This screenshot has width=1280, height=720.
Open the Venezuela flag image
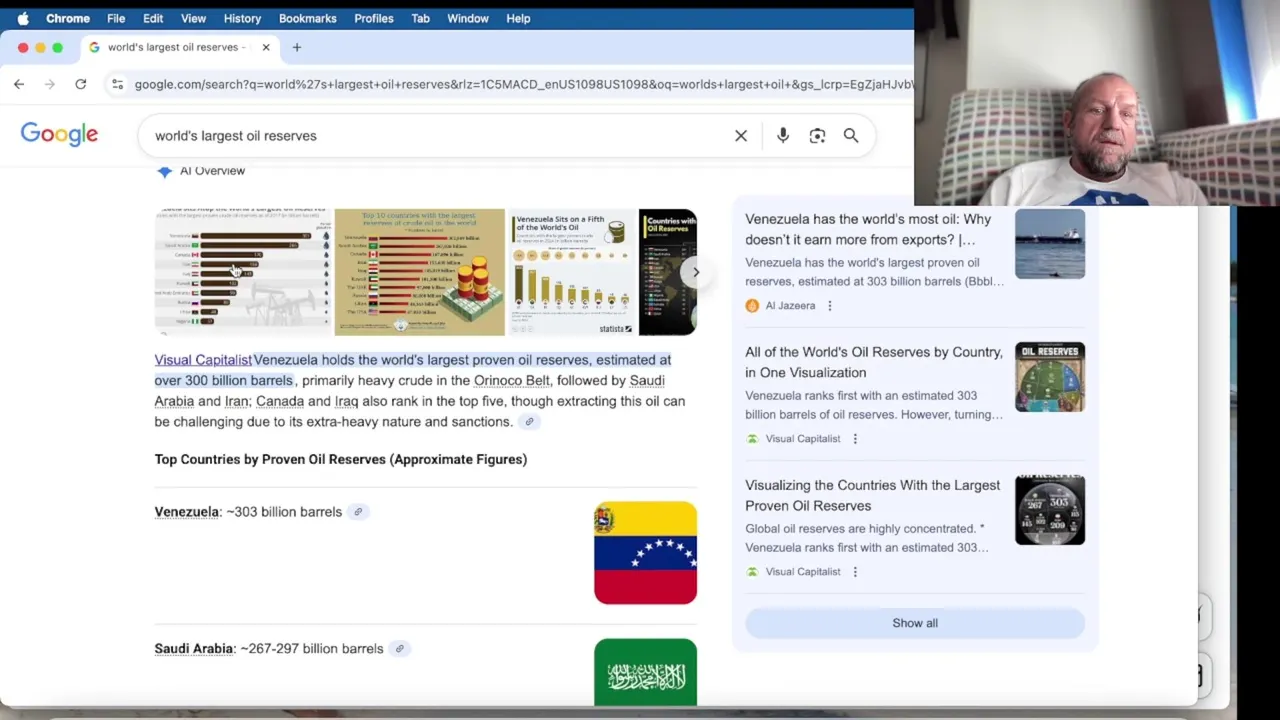[645, 553]
